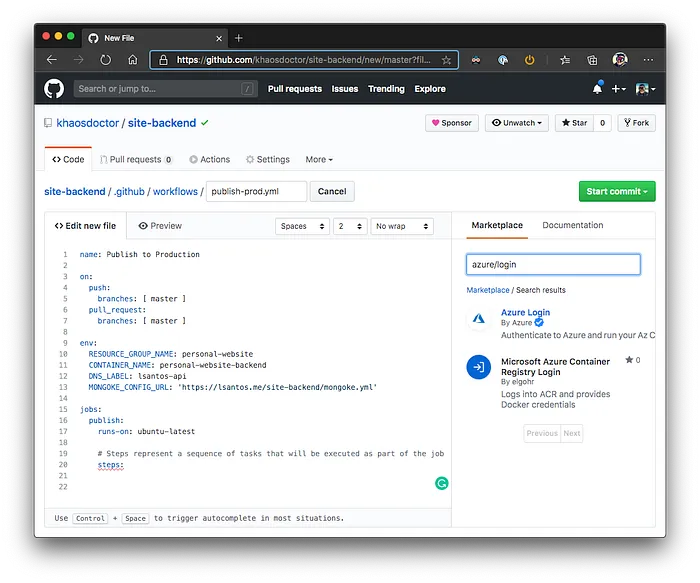Click Azure Container Registry Login icon
The image size is (700, 583).
479,367
